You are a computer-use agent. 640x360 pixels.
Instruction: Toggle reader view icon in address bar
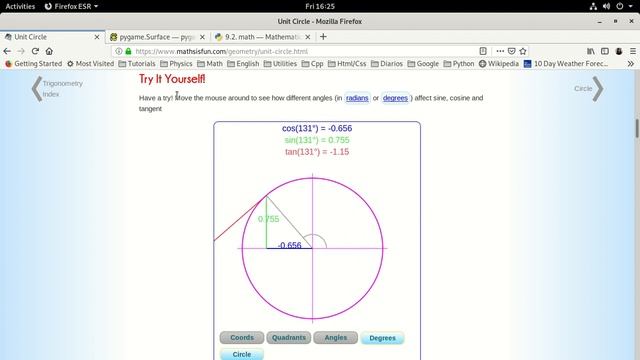483,51
